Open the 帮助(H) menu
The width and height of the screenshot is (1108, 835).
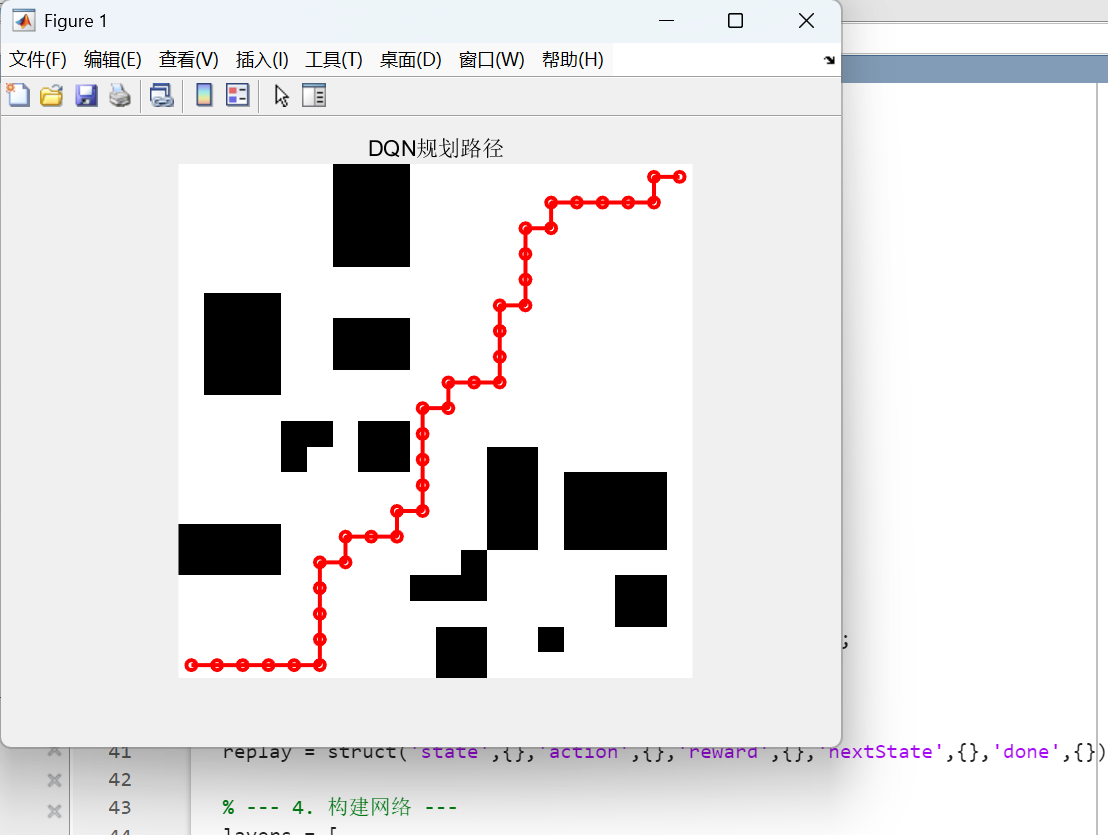tap(572, 59)
